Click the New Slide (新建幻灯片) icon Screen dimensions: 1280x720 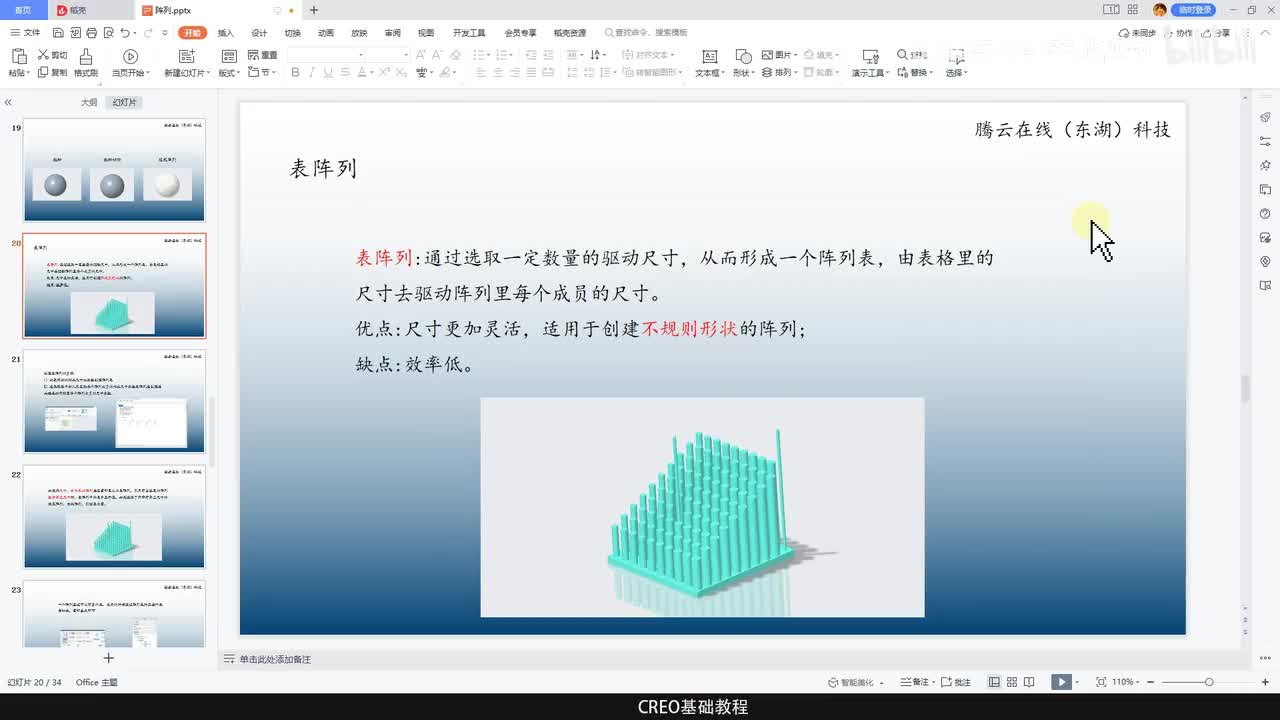187,56
